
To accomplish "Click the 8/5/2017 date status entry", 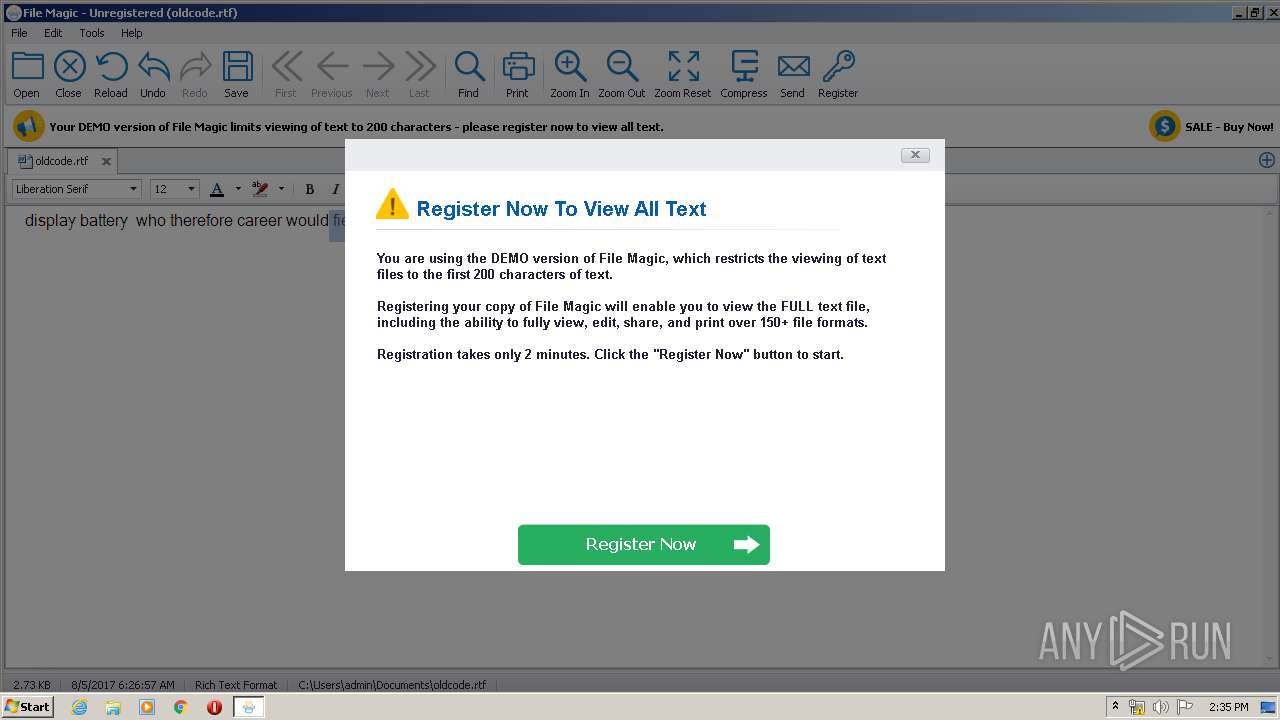I will click(x=123, y=685).
